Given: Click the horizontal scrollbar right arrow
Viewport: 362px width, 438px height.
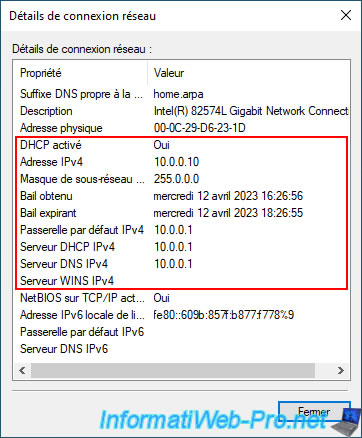Looking at the screenshot, I should pyautogui.click(x=340, y=370).
